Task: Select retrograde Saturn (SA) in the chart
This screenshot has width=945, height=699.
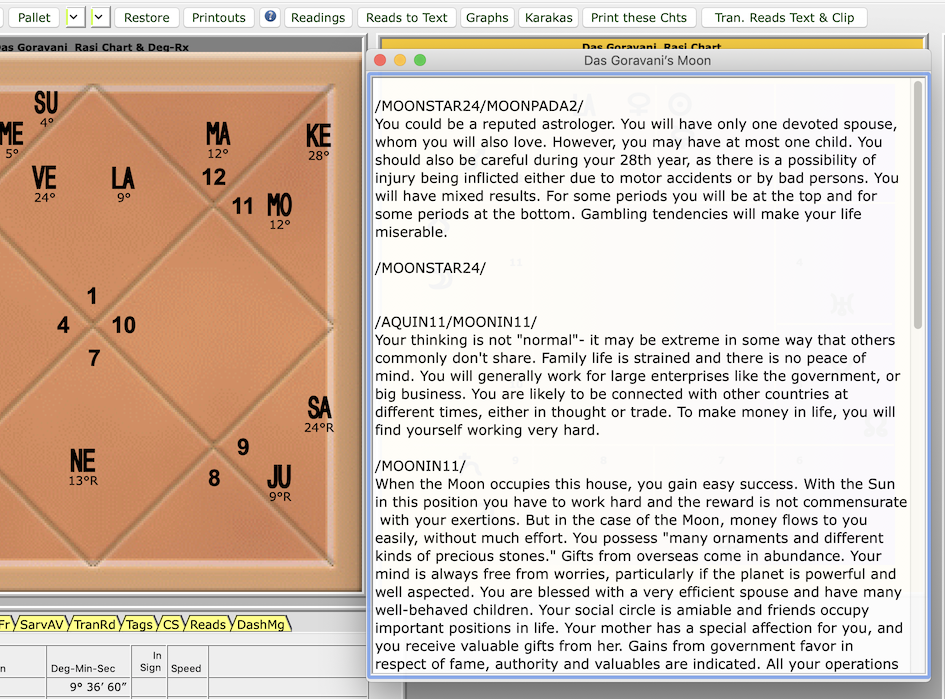Action: point(319,409)
